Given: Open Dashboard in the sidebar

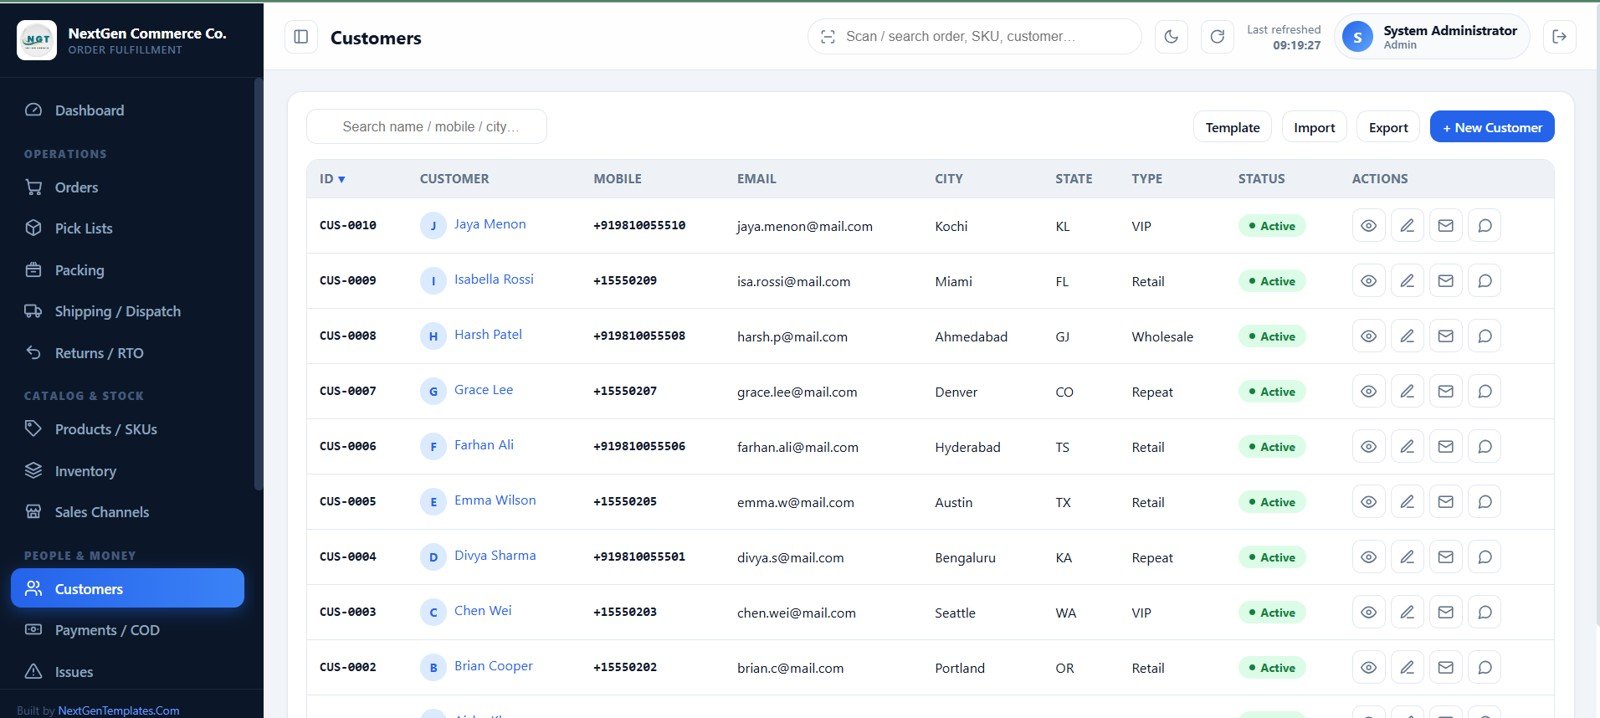Looking at the screenshot, I should coord(127,110).
